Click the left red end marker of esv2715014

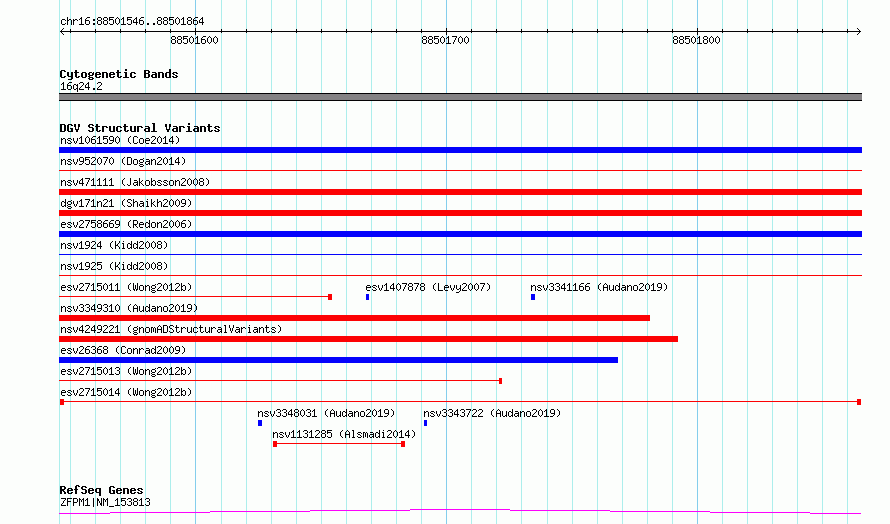[62, 402]
